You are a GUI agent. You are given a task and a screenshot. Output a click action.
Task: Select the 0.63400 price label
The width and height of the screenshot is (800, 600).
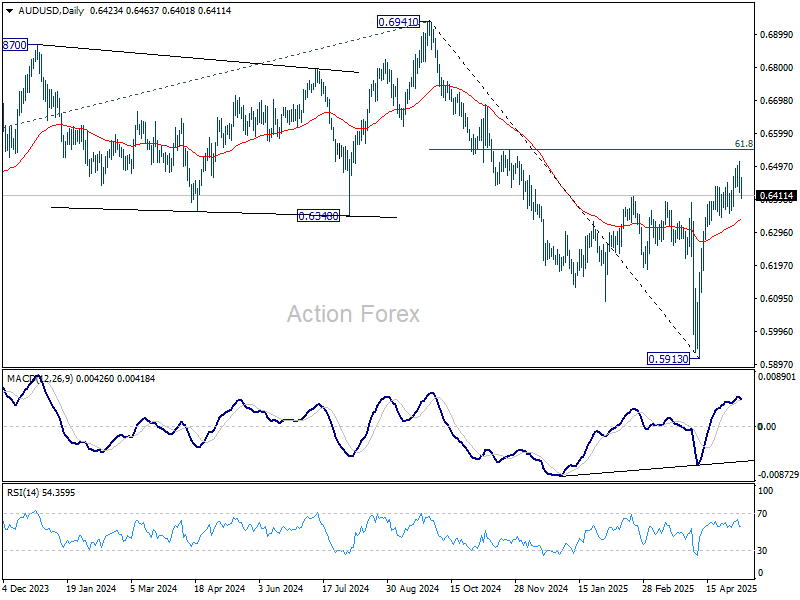click(318, 216)
